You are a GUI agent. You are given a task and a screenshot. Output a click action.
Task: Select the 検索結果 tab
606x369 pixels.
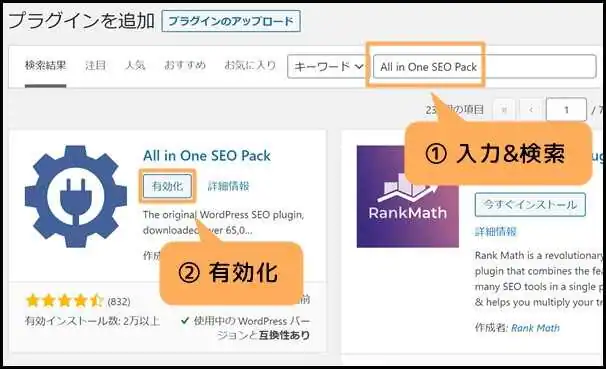tap(46, 66)
